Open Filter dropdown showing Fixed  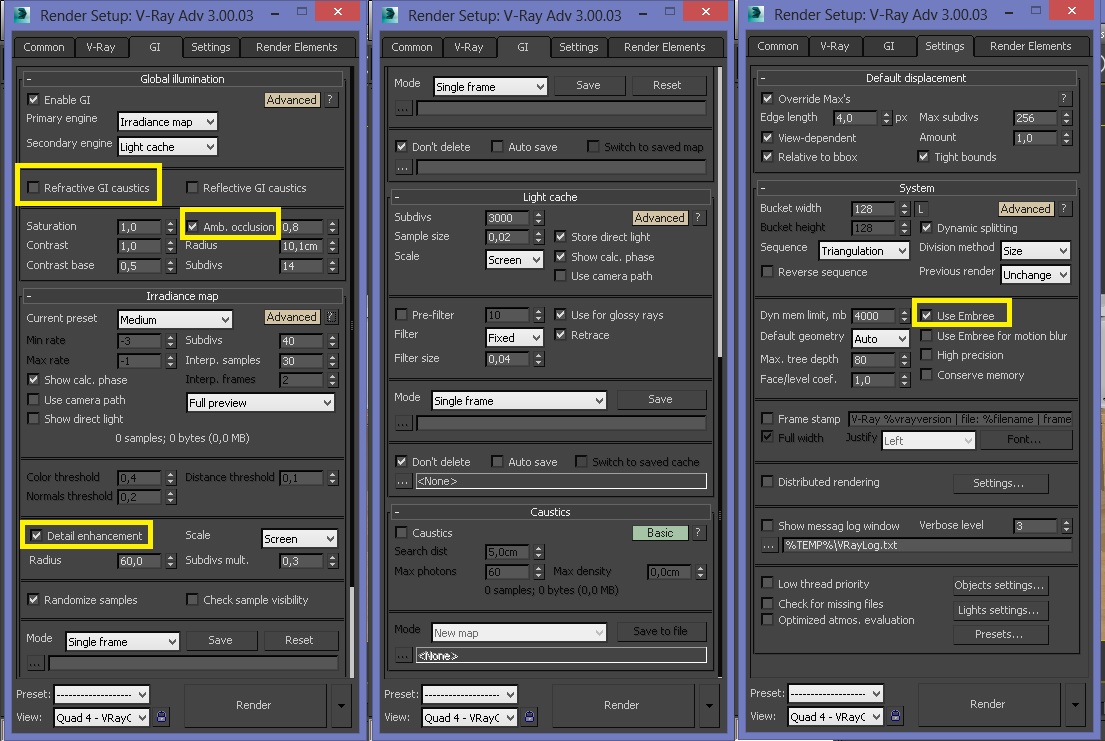click(x=514, y=338)
